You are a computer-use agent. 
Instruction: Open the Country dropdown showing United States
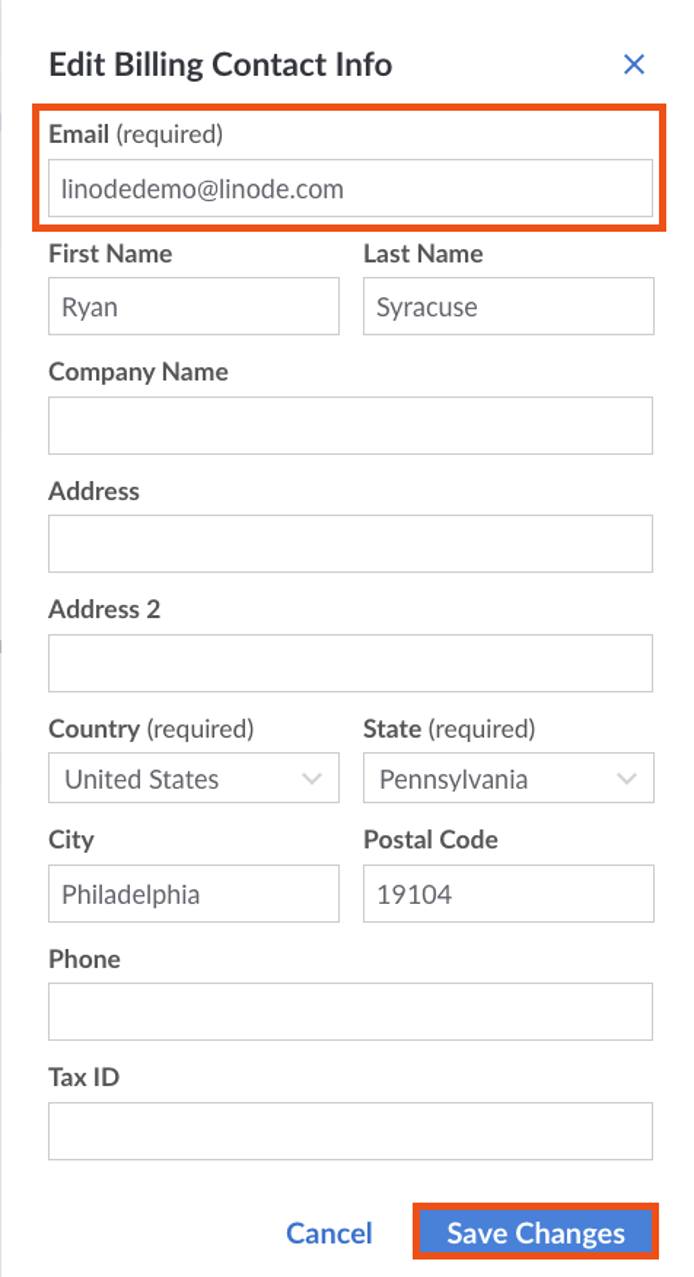click(x=180, y=779)
